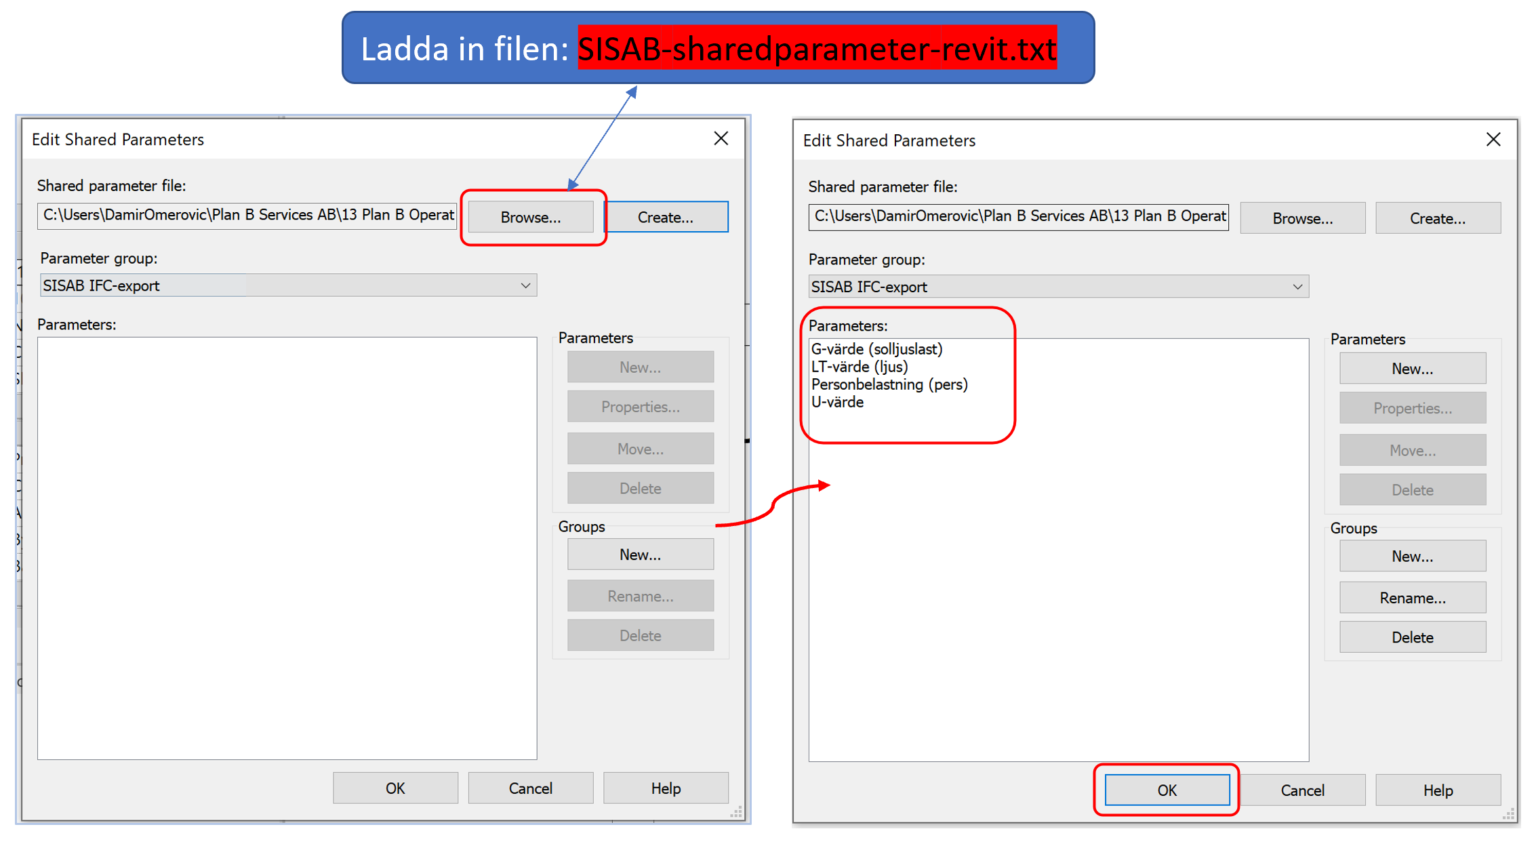Click Groups Rename button in left dialog
The width and height of the screenshot is (1536, 848).
[640, 596]
